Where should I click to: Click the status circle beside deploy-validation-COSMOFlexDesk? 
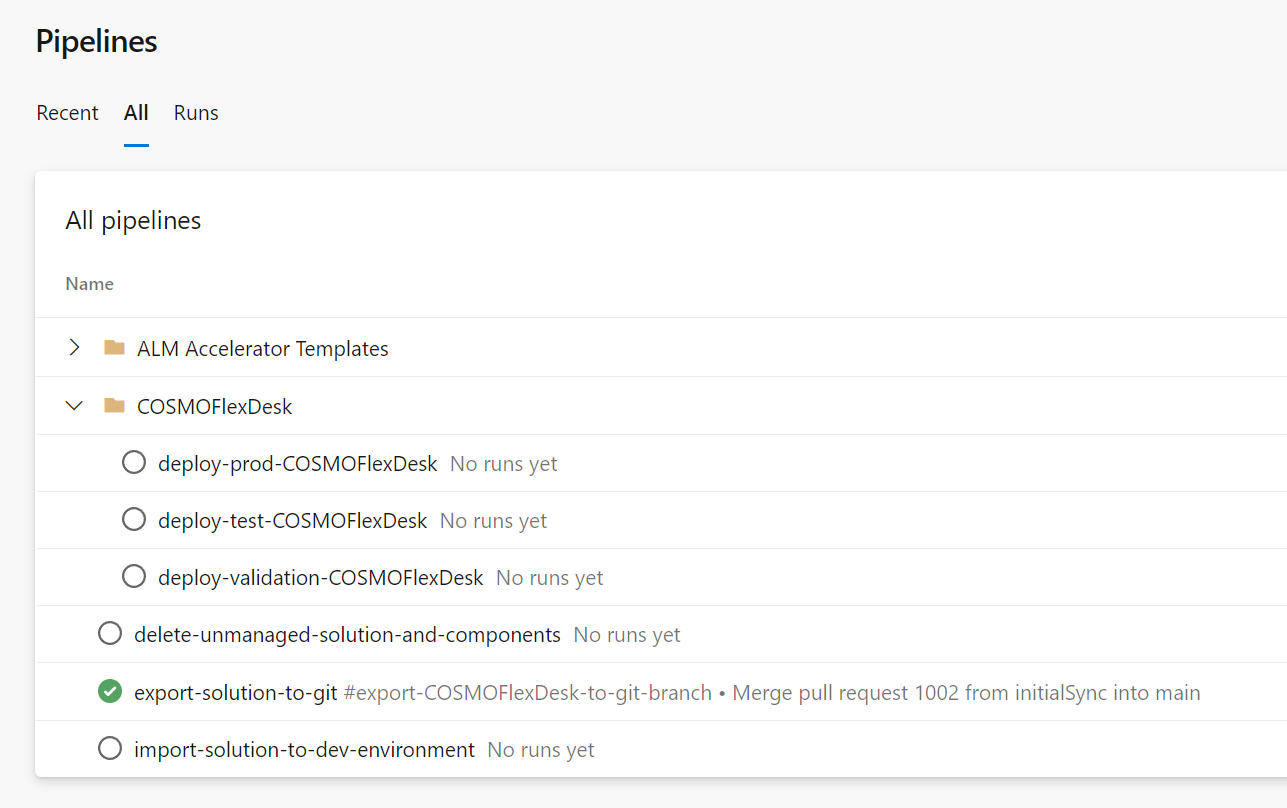134,576
